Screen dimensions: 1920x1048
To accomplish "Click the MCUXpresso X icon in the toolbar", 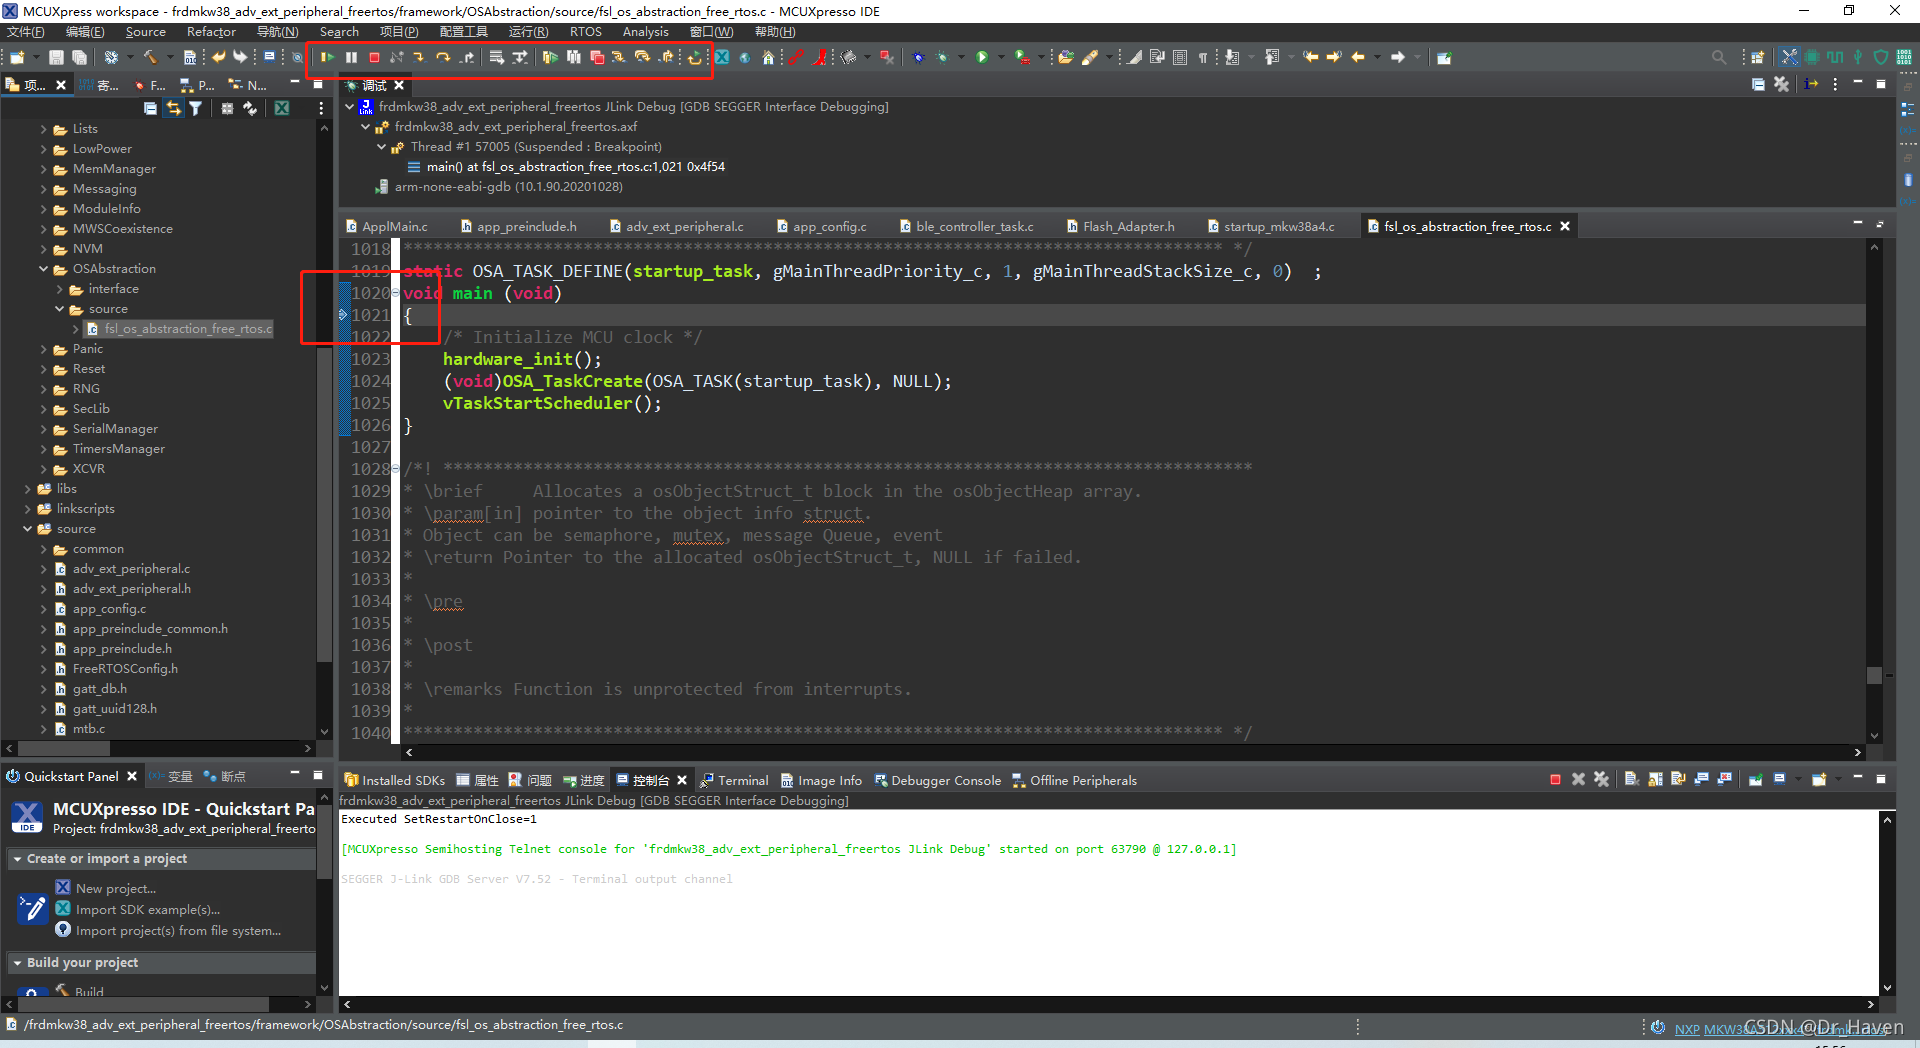I will [722, 57].
